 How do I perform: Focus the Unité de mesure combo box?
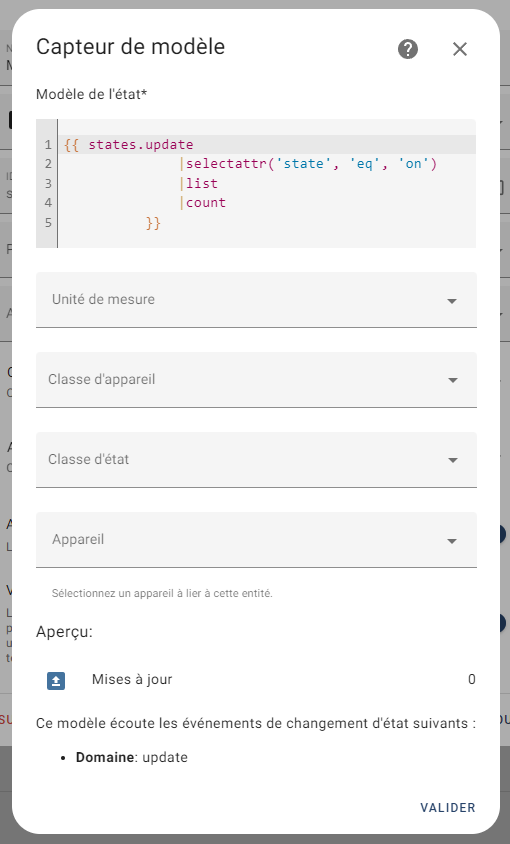[x=256, y=300]
